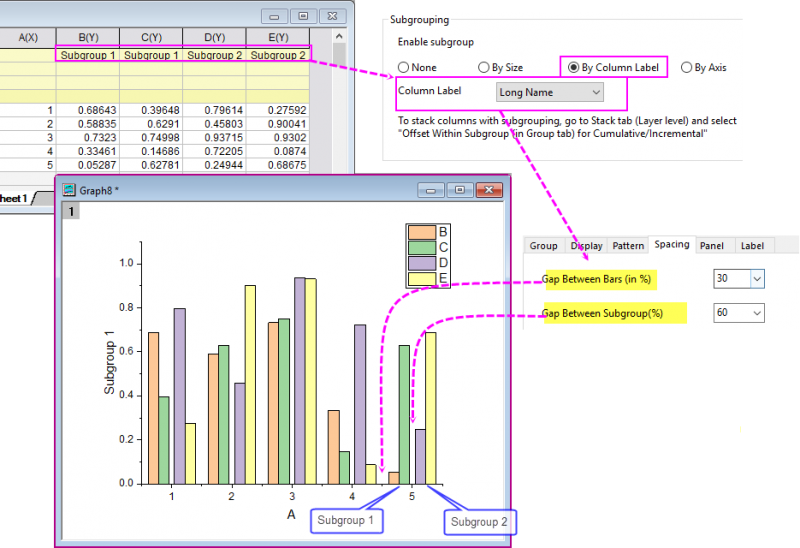Screen dimensions: 800x548
Task: Click the Sheet1 worksheet tab
Action: [x=15, y=198]
